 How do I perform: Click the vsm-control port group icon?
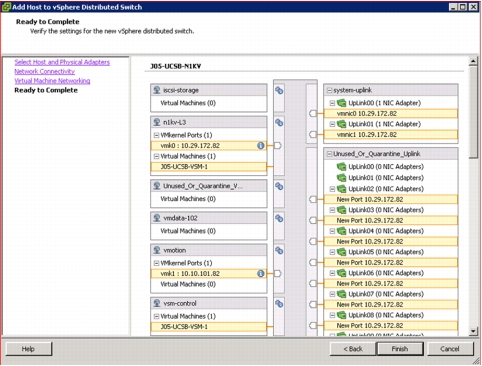click(157, 303)
